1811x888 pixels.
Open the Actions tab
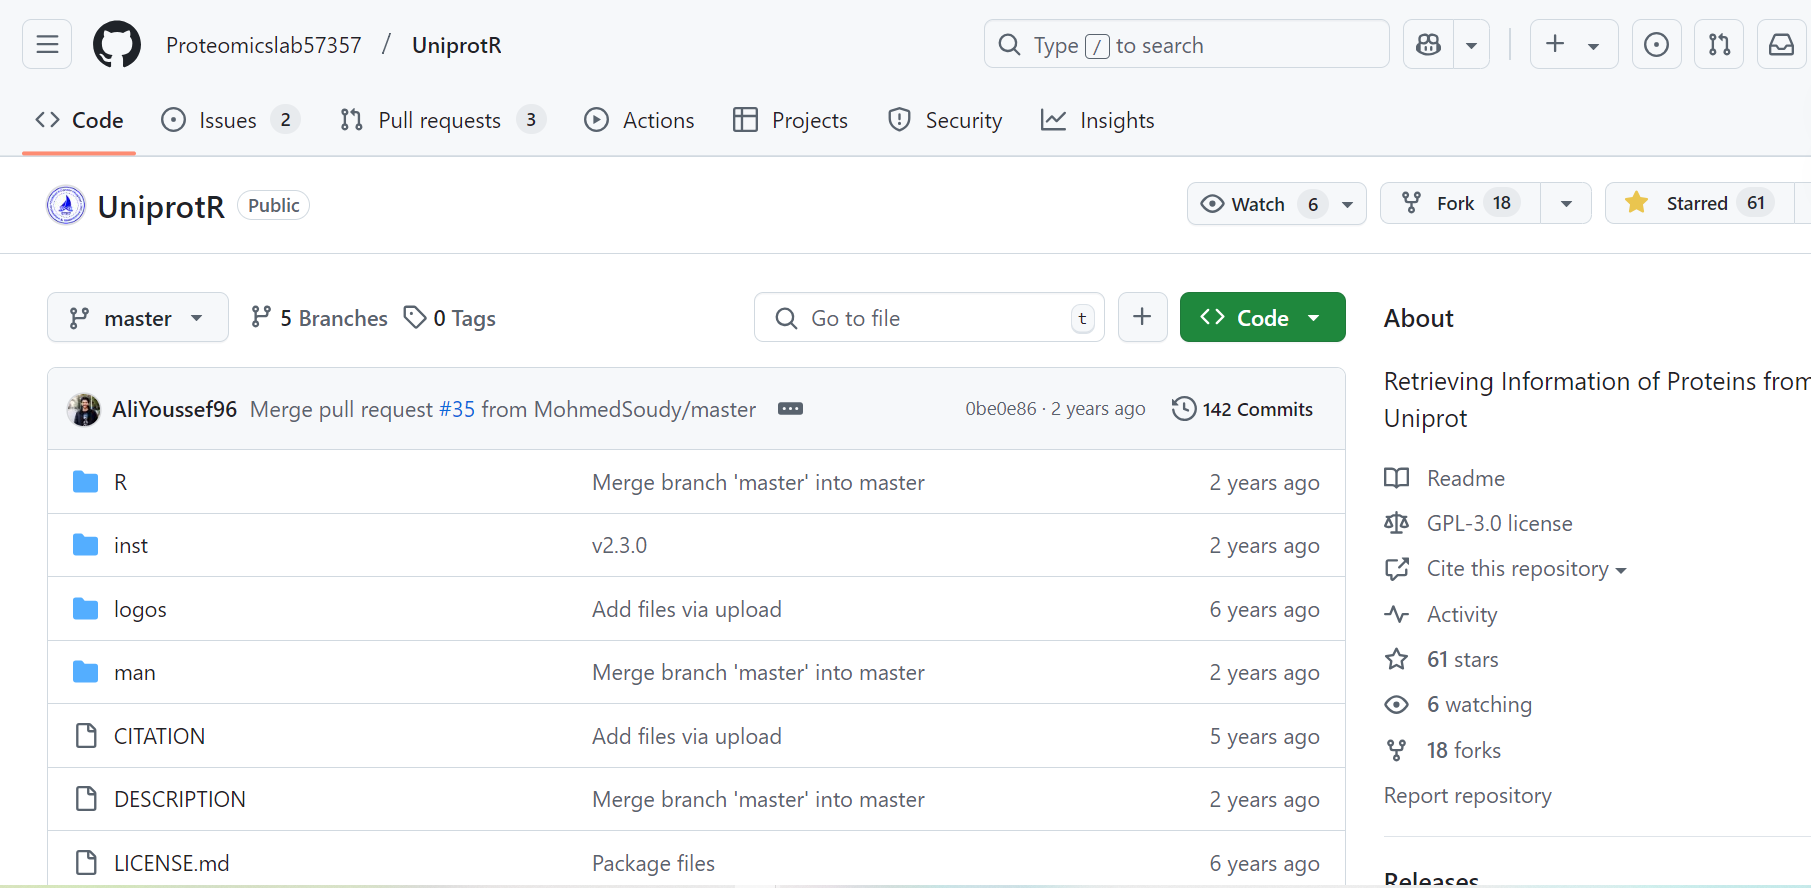(x=639, y=120)
